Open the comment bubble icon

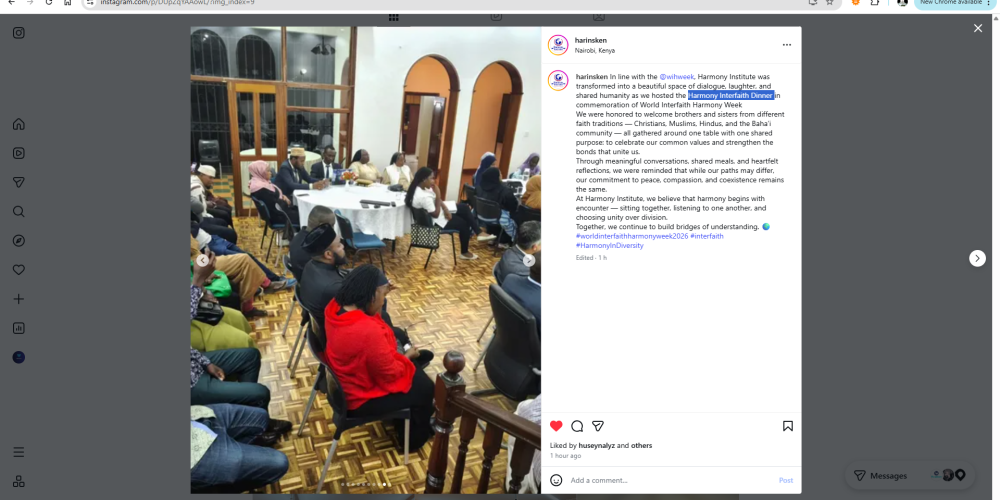[x=577, y=426]
